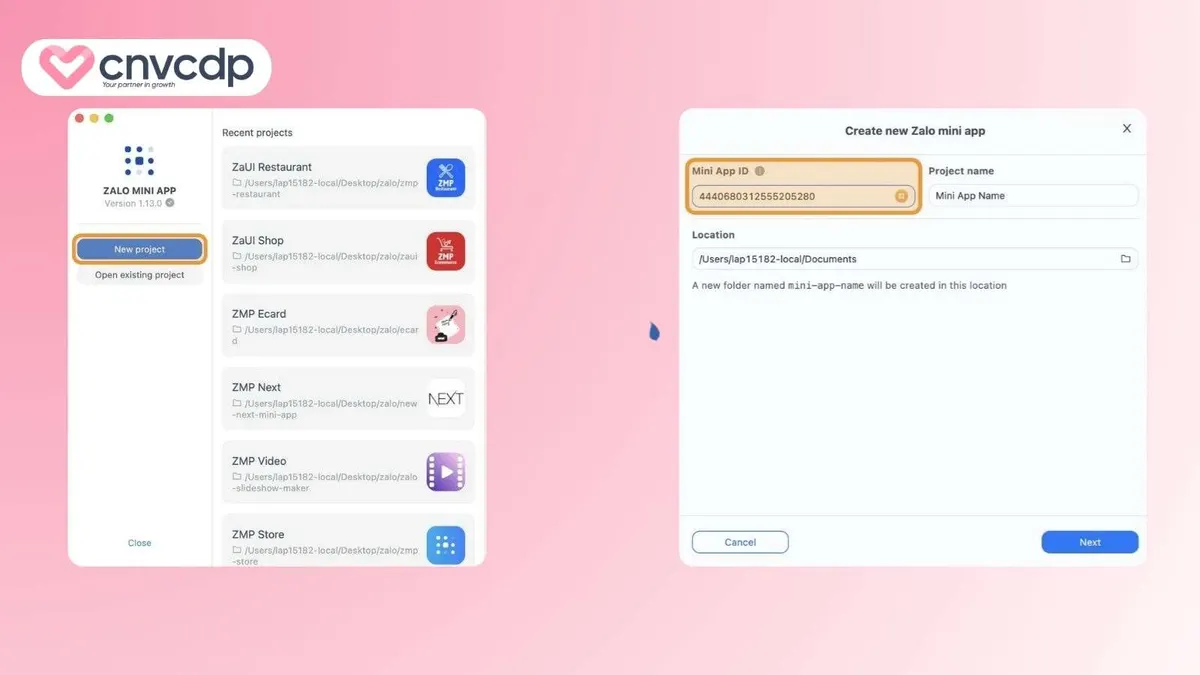Click the ZaUI Shop folder path

point(325,262)
